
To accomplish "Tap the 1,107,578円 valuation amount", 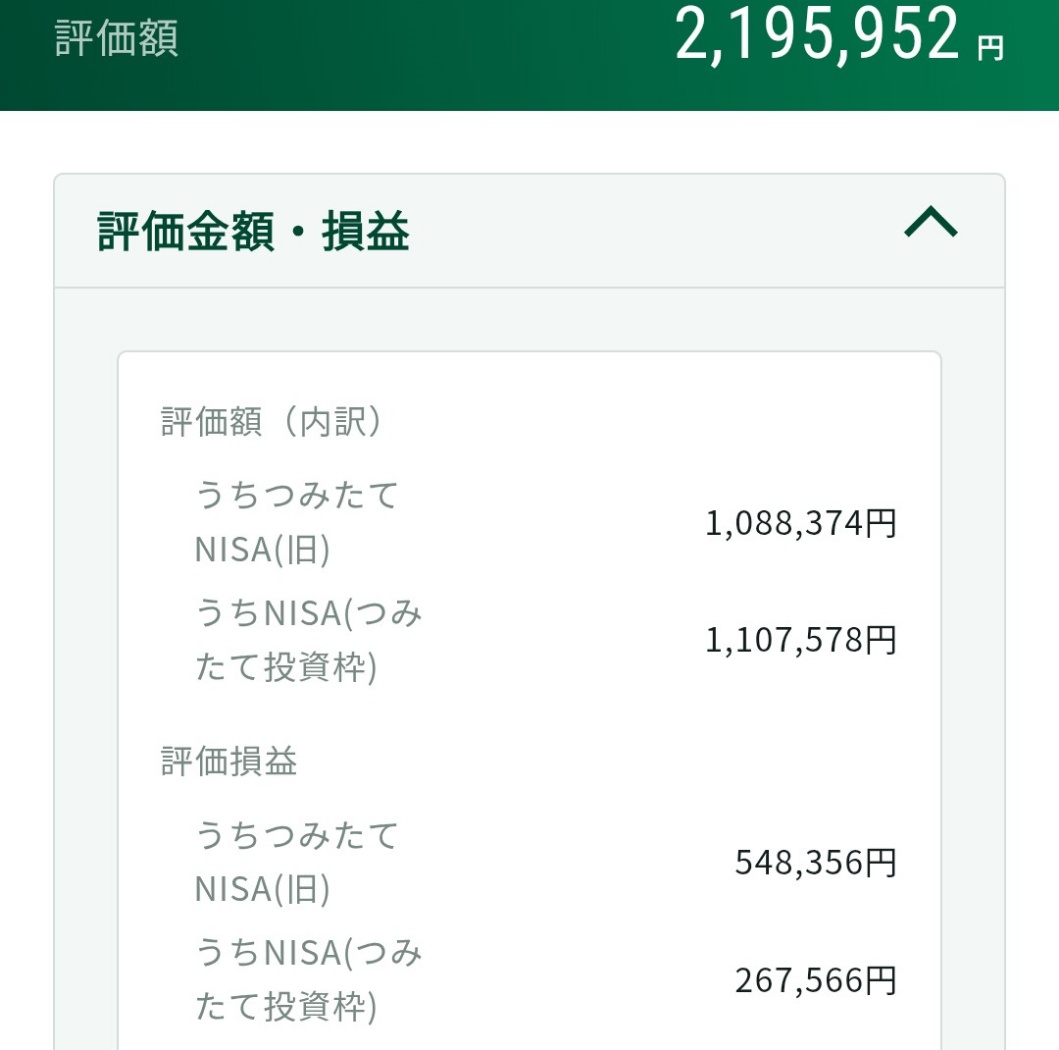I will point(801,640).
